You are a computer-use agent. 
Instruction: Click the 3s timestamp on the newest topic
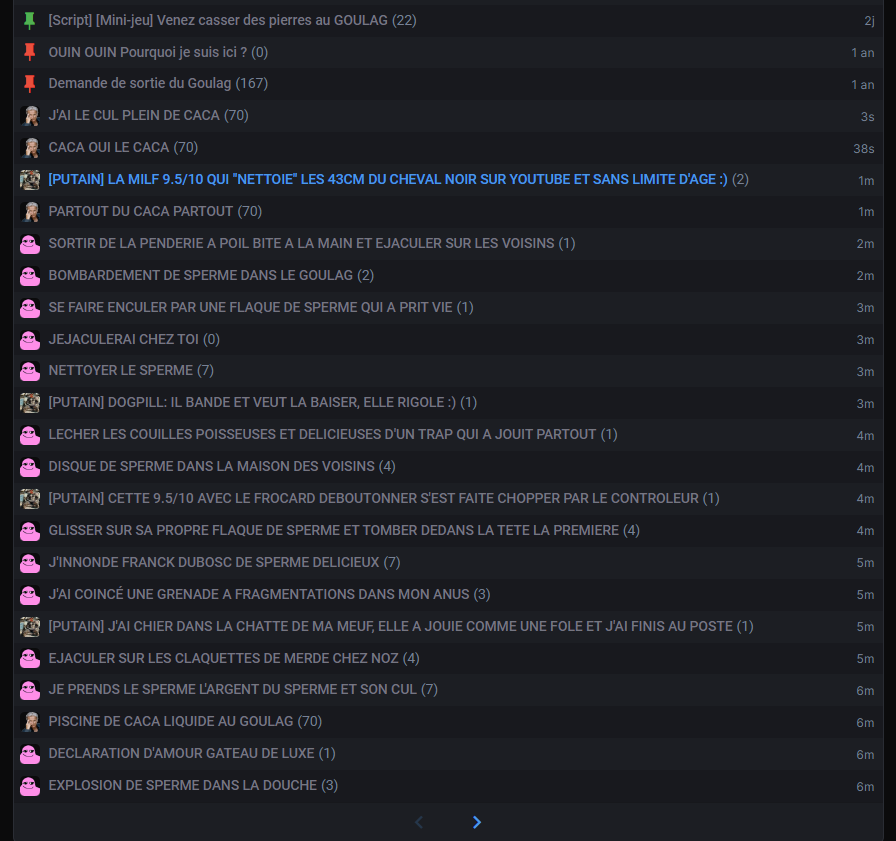867,117
